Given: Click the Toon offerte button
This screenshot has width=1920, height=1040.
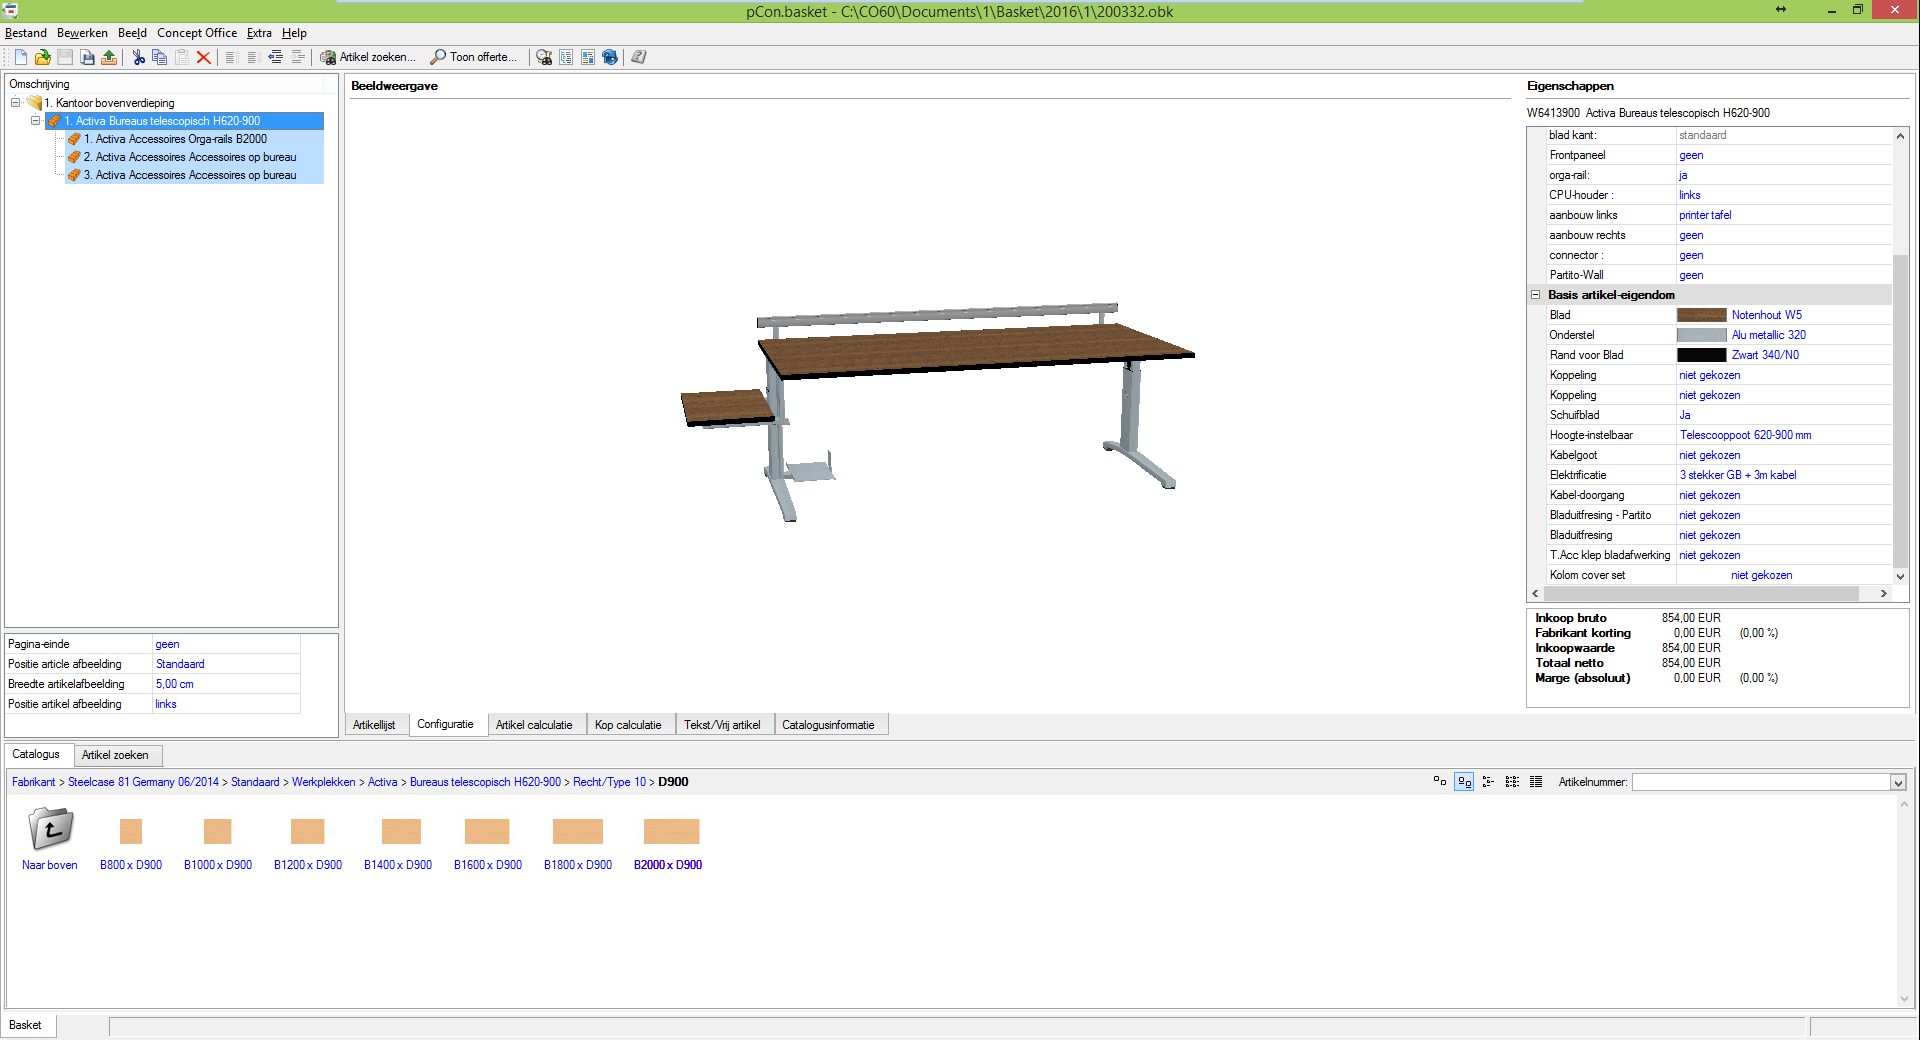Looking at the screenshot, I should click(x=474, y=57).
